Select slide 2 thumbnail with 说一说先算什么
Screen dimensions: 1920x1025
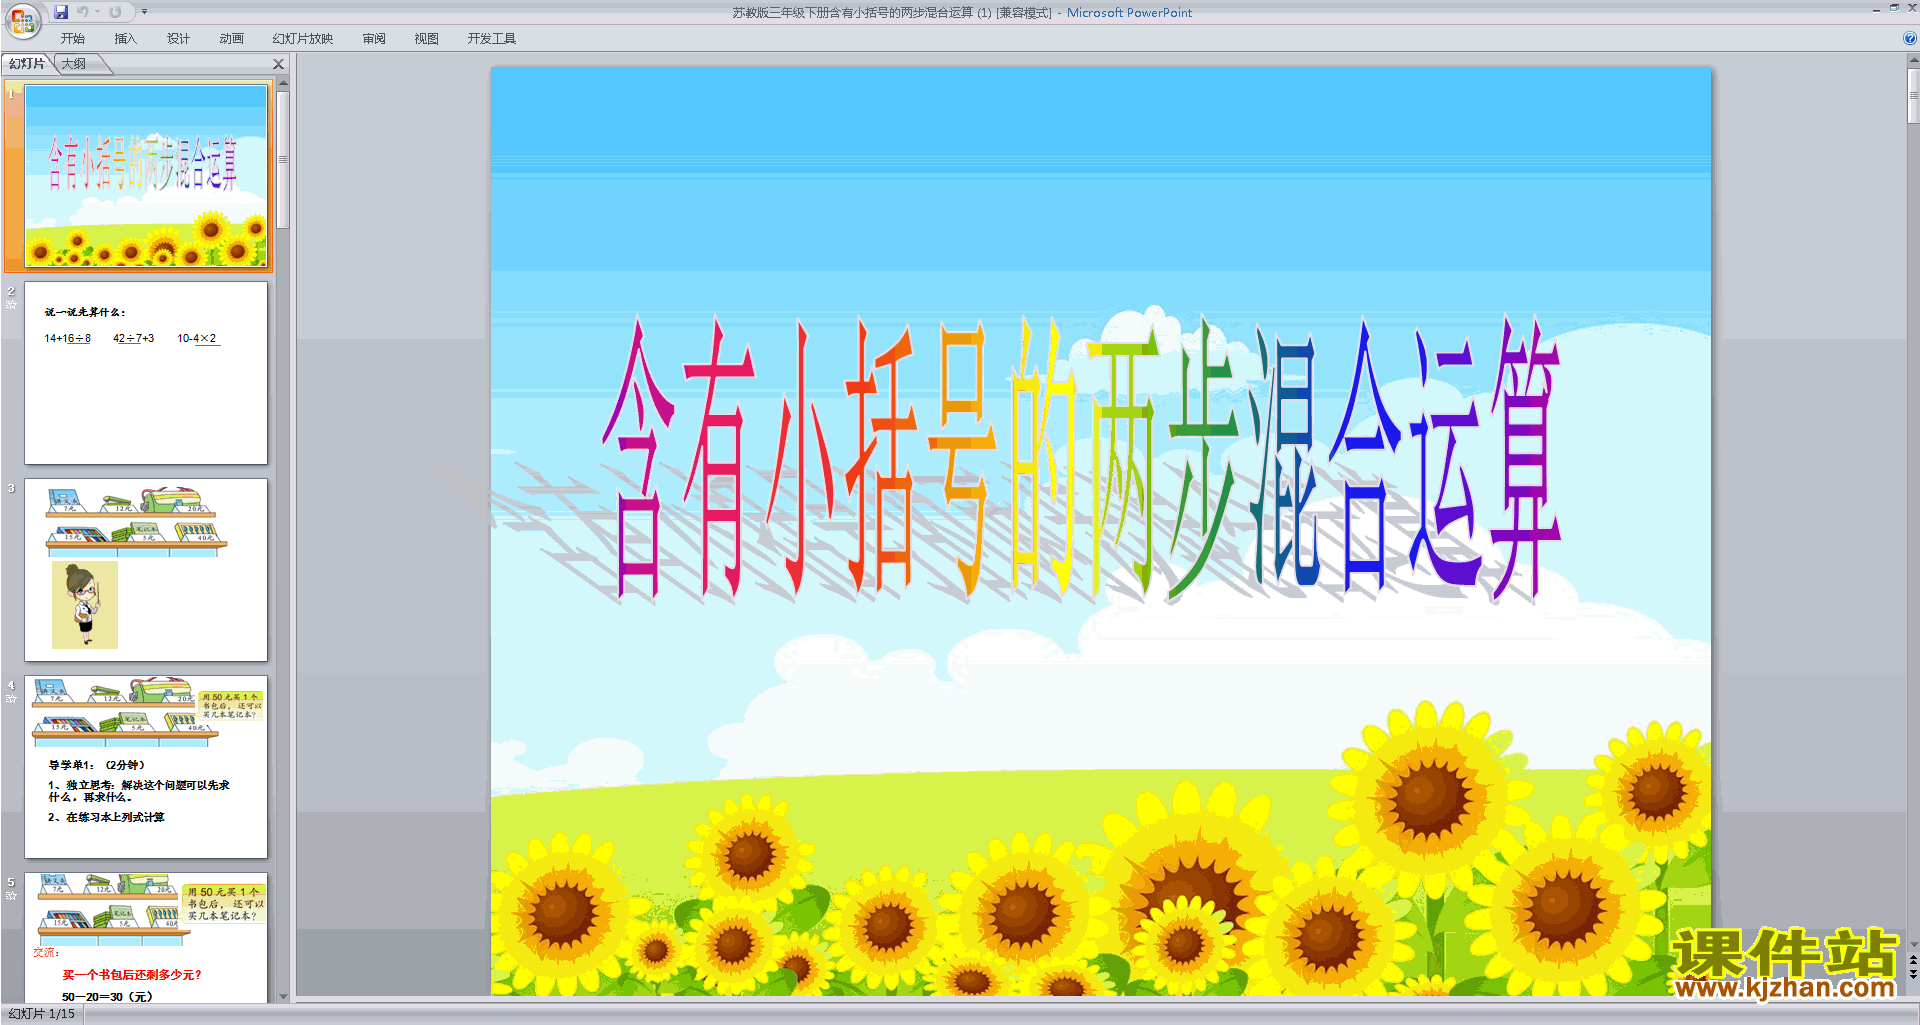tap(146, 373)
